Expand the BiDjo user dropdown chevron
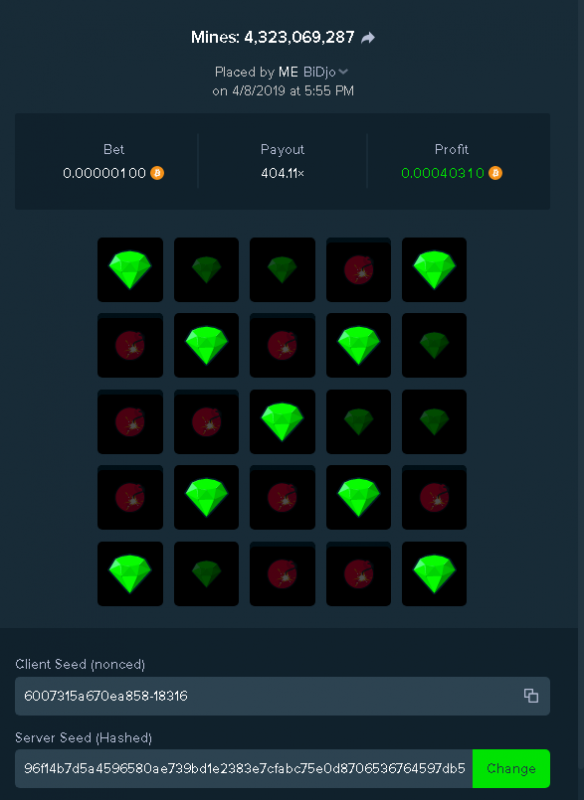 (343, 72)
